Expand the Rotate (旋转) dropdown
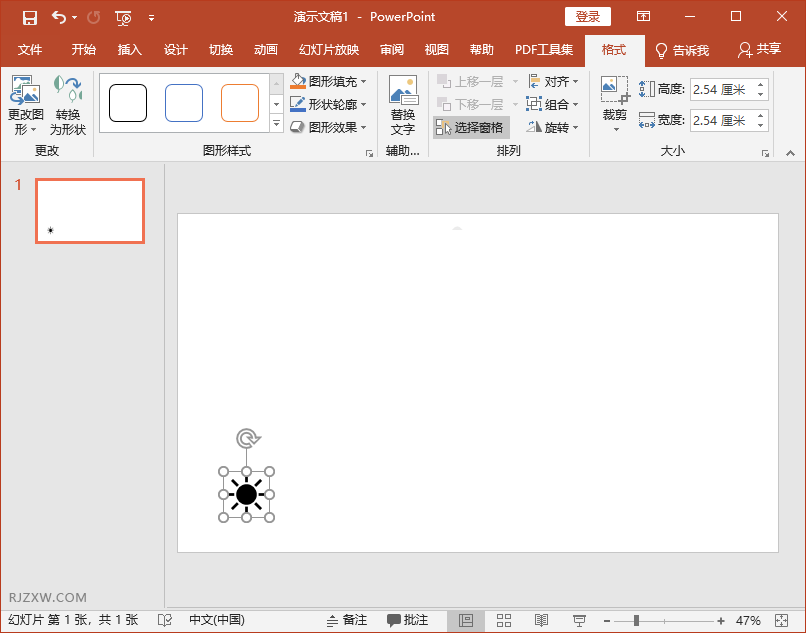The height and width of the screenshot is (633, 806). point(553,127)
